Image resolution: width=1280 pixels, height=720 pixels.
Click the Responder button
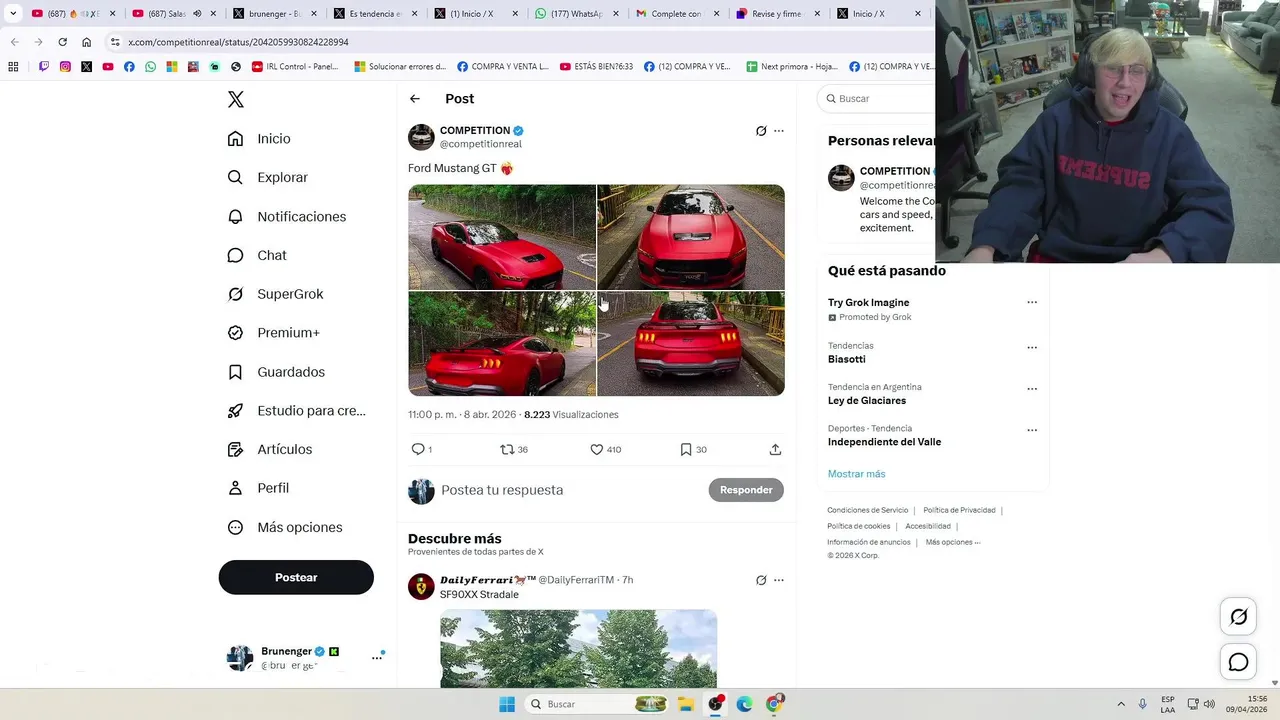(x=746, y=490)
